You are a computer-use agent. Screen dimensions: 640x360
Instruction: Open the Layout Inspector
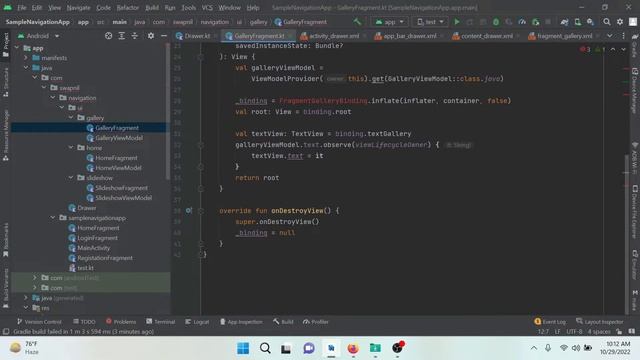[x=600, y=322]
